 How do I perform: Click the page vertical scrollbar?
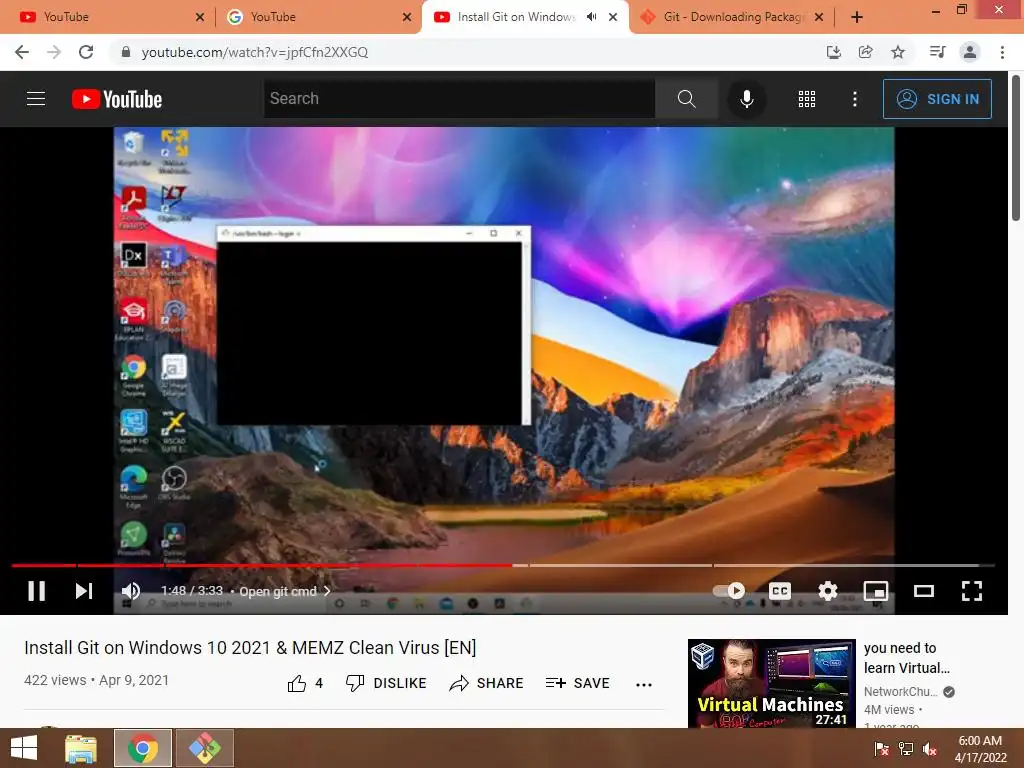pyautogui.click(x=1016, y=147)
